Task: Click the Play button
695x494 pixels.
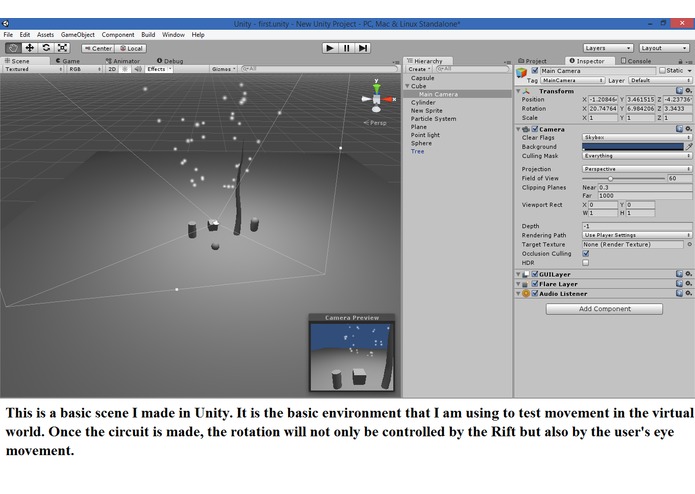Action: click(329, 48)
